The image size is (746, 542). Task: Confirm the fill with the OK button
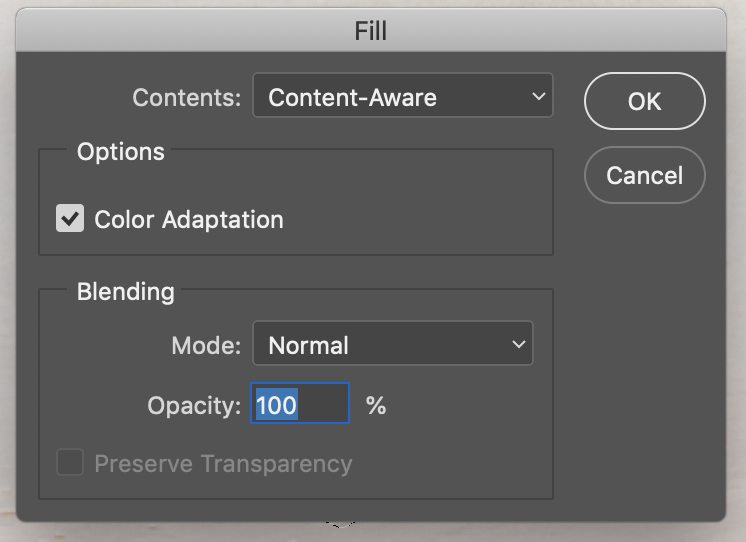click(x=644, y=100)
